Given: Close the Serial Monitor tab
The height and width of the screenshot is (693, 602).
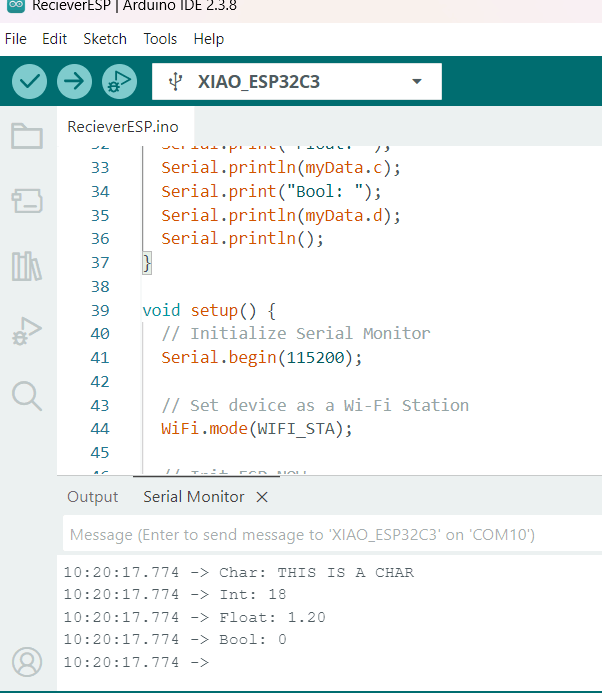Looking at the screenshot, I should [262, 497].
